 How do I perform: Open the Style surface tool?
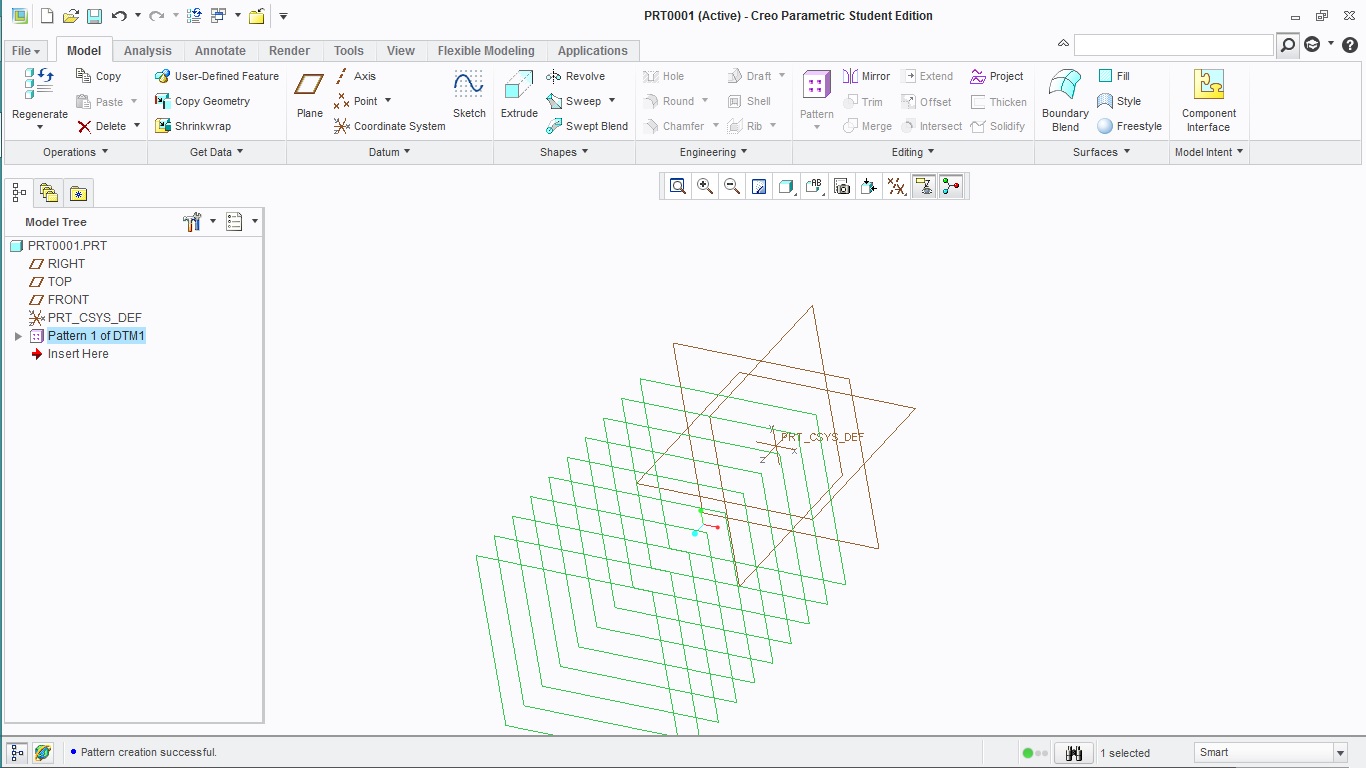click(1118, 101)
